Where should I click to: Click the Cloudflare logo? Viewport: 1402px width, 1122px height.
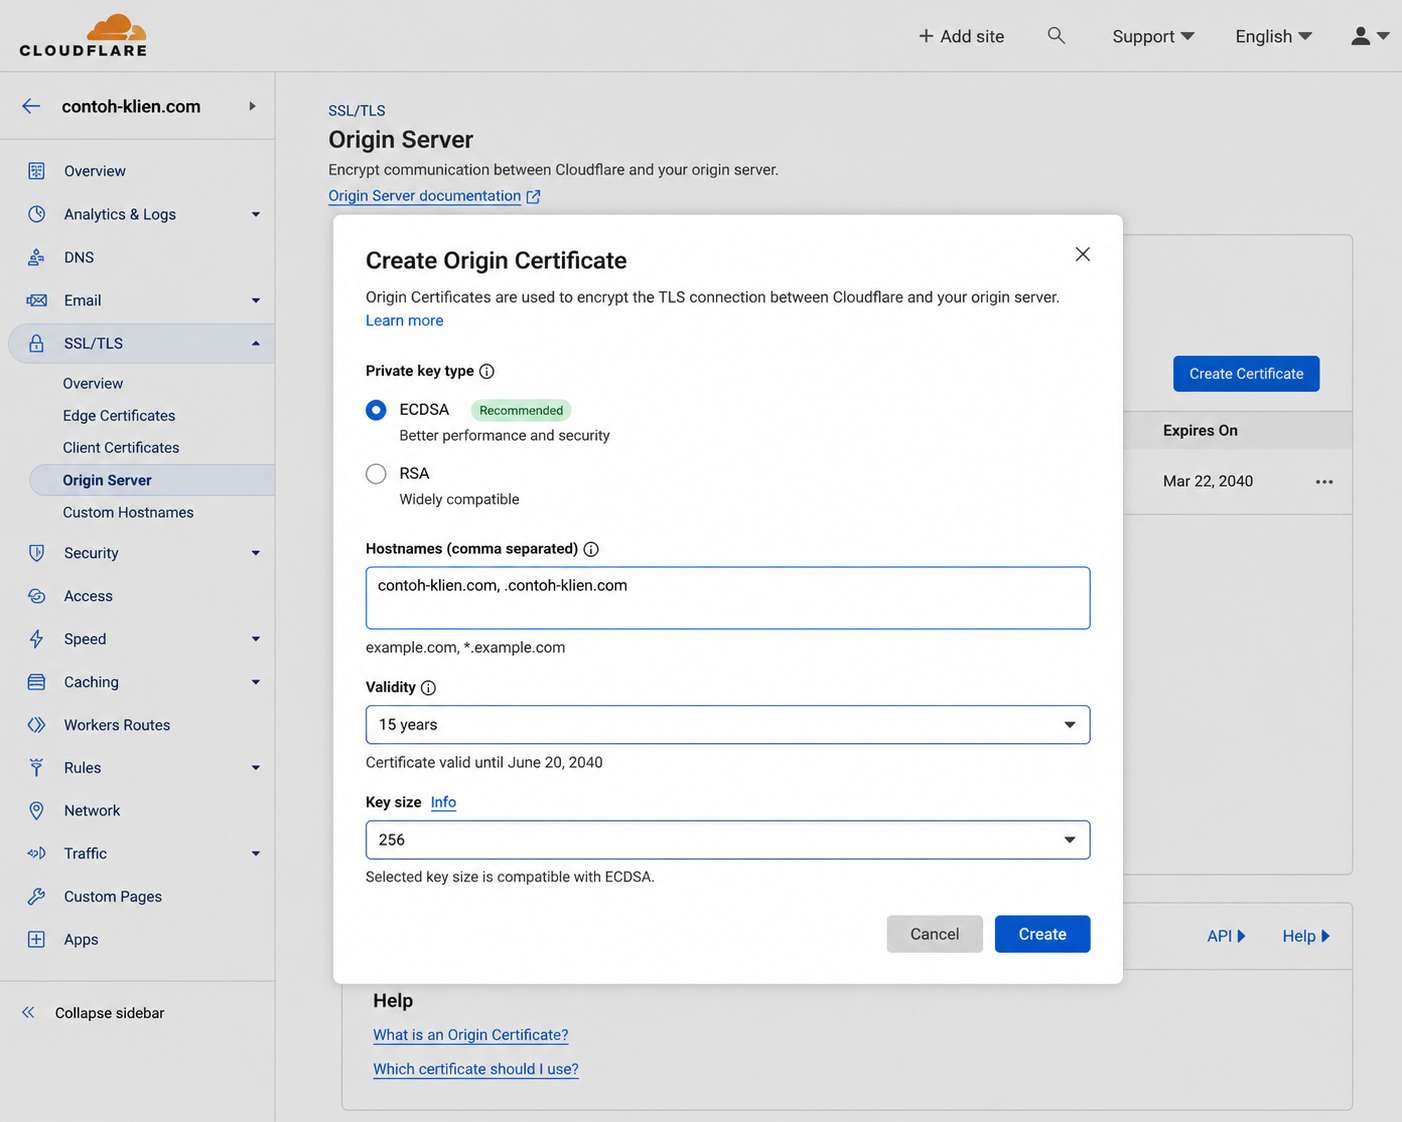[x=83, y=36]
